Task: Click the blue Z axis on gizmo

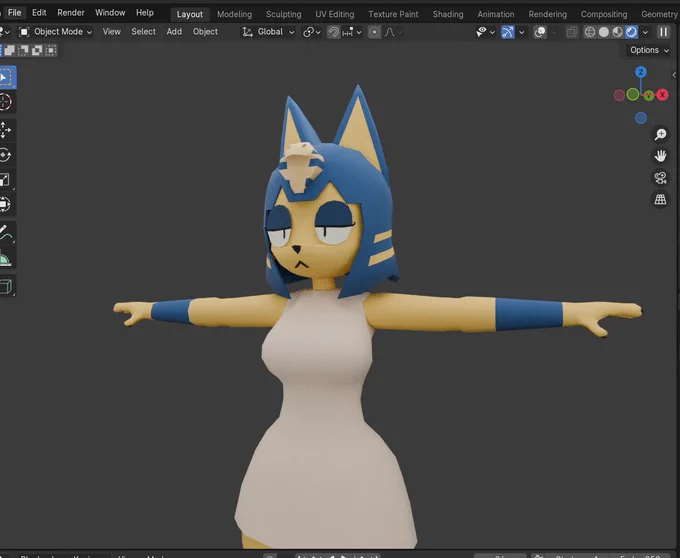Action: (641, 72)
